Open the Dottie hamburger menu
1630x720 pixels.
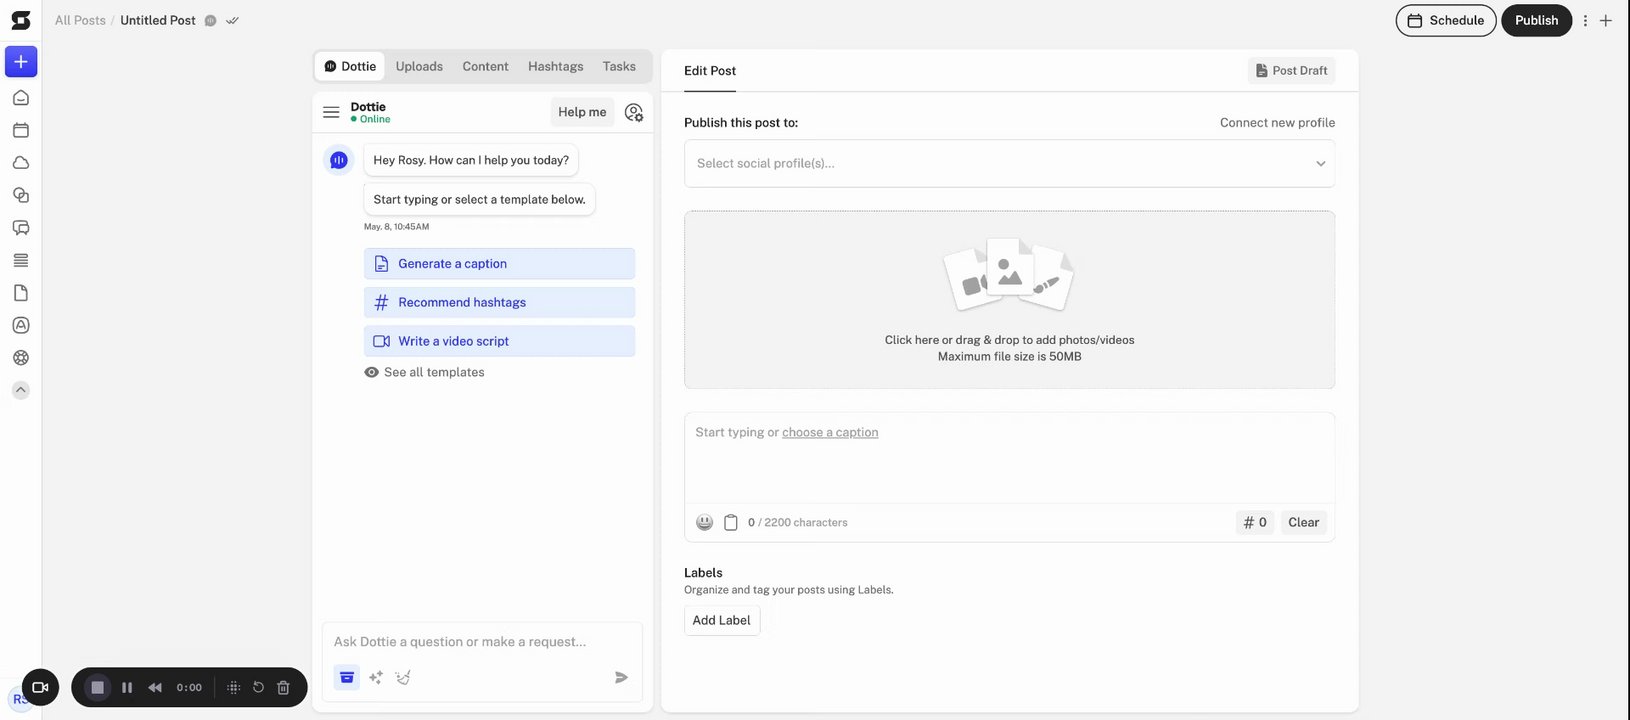331,112
